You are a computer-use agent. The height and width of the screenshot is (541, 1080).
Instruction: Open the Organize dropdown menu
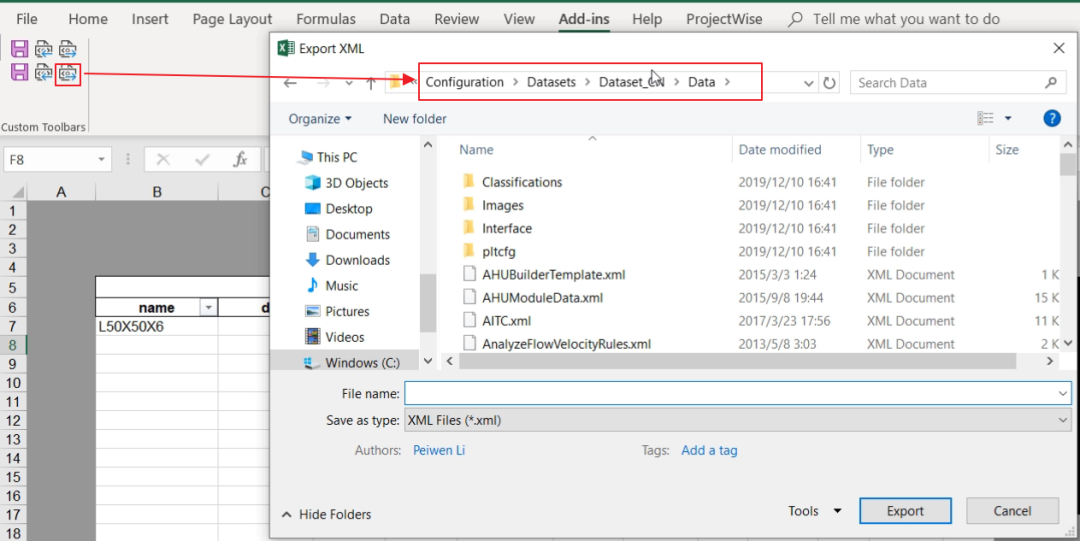coord(320,119)
